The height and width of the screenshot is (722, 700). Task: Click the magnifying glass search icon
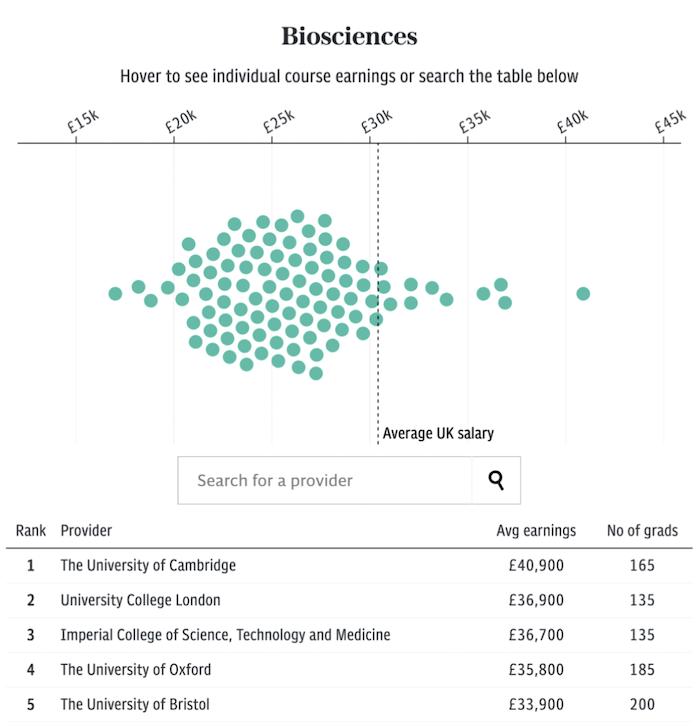tap(496, 480)
